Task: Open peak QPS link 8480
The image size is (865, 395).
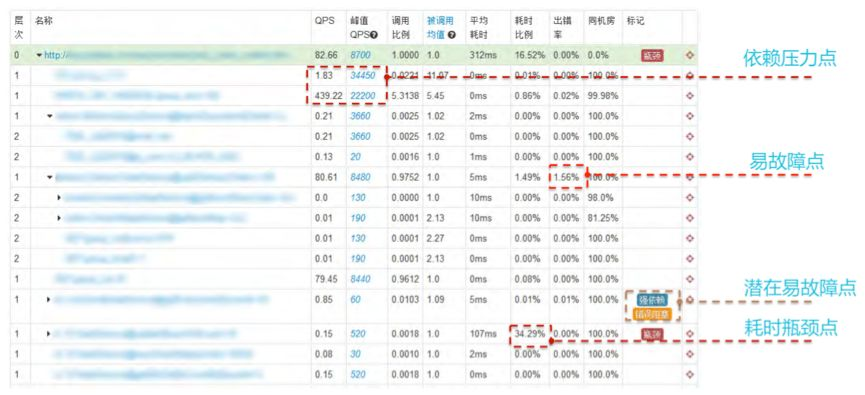Action: click(x=360, y=177)
